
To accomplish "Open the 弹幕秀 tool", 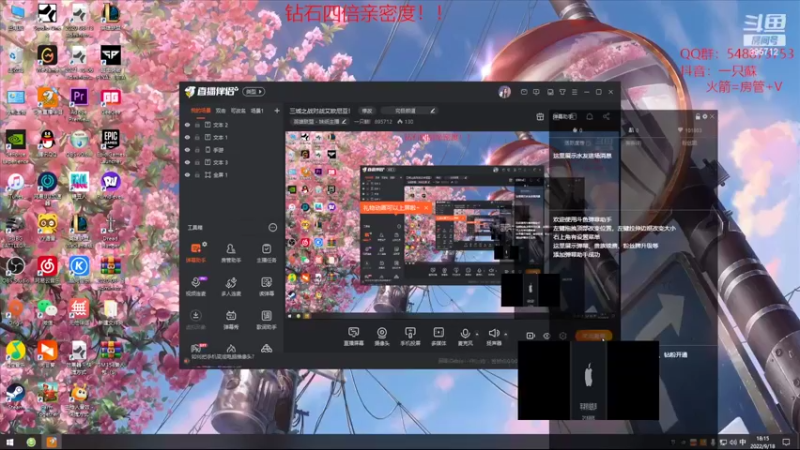I will click(231, 320).
